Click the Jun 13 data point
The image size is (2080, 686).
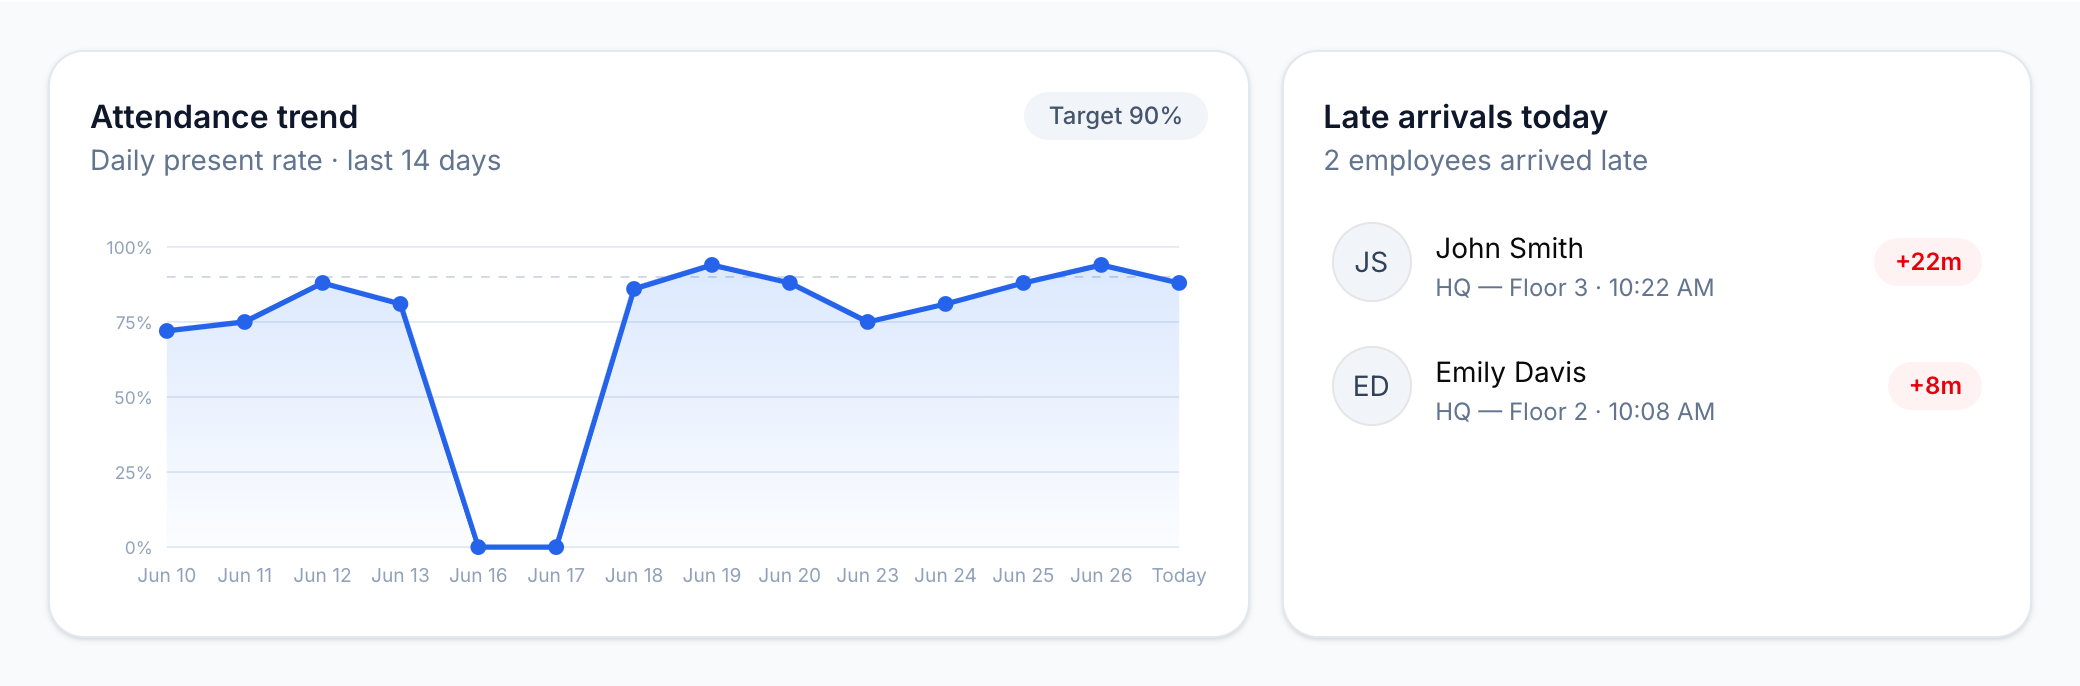[400, 304]
